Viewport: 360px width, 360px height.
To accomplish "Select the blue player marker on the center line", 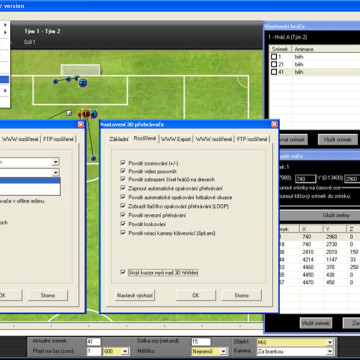I will 93,158.
